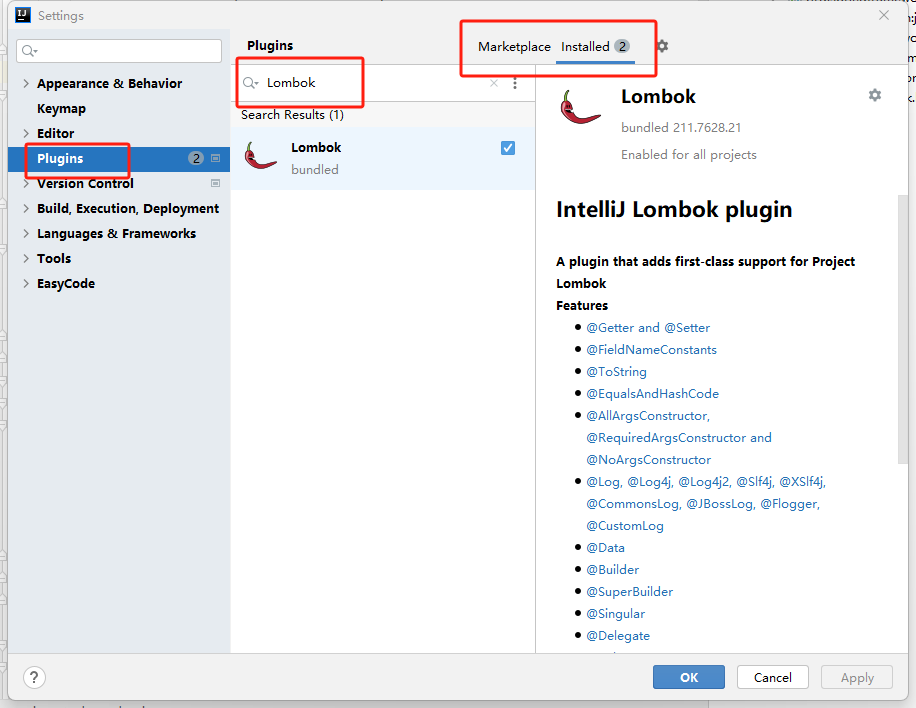Expand the EasyCode settings section
916x708 pixels.
(26, 283)
